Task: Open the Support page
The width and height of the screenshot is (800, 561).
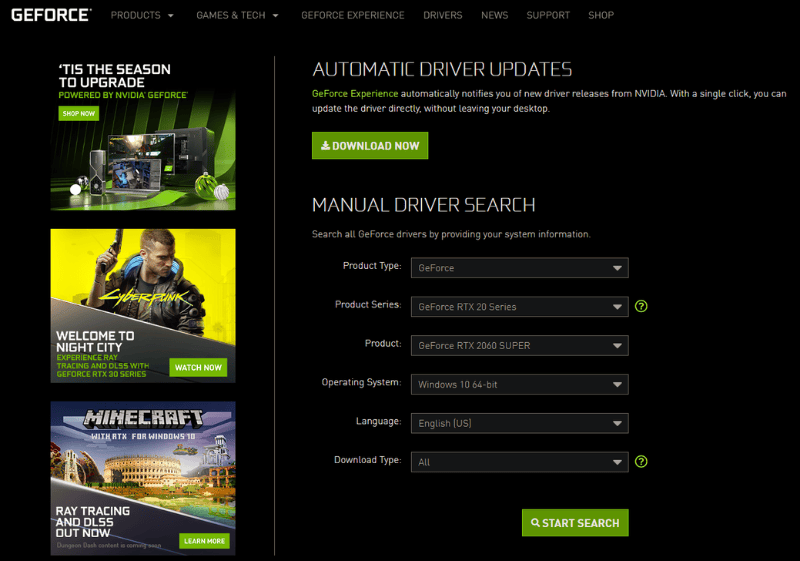Action: (548, 16)
